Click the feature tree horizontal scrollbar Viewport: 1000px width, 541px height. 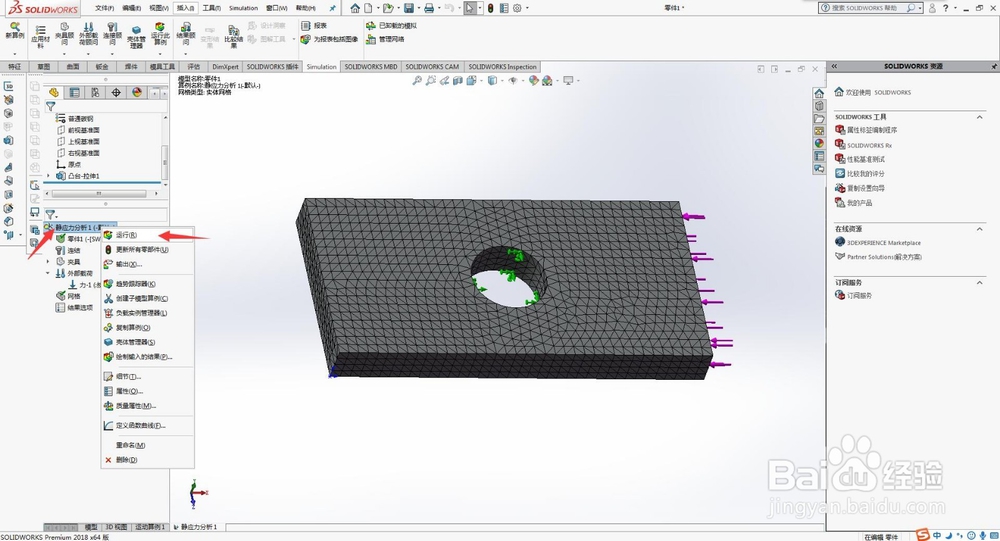(x=99, y=193)
